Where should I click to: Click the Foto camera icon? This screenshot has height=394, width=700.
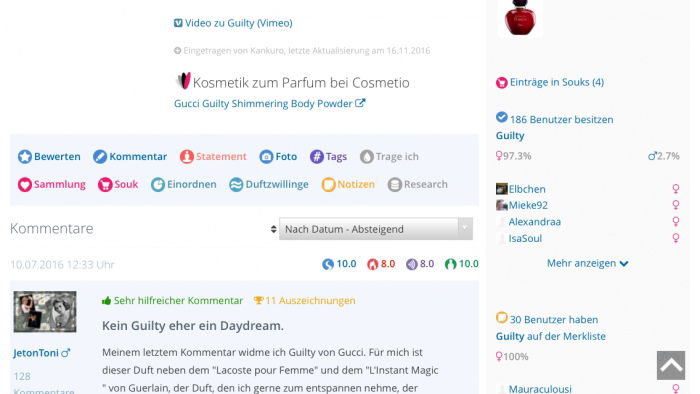266,157
